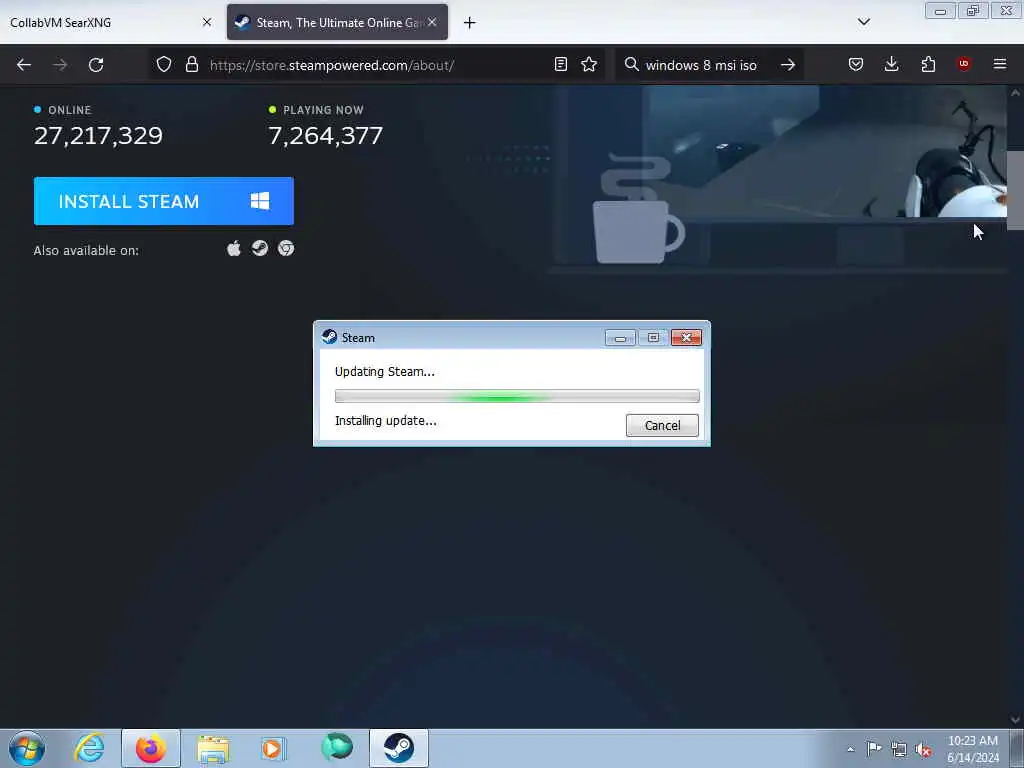Click the Steam update progress bar
Viewport: 1024px width, 768px height.
click(x=517, y=396)
